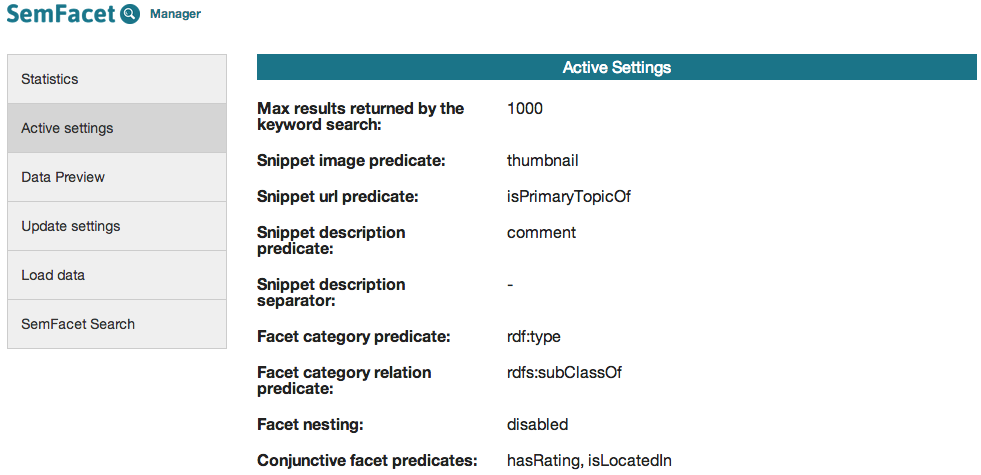Click the SemFacet logo text
Viewport: 981px width, 475px height.
point(61,14)
